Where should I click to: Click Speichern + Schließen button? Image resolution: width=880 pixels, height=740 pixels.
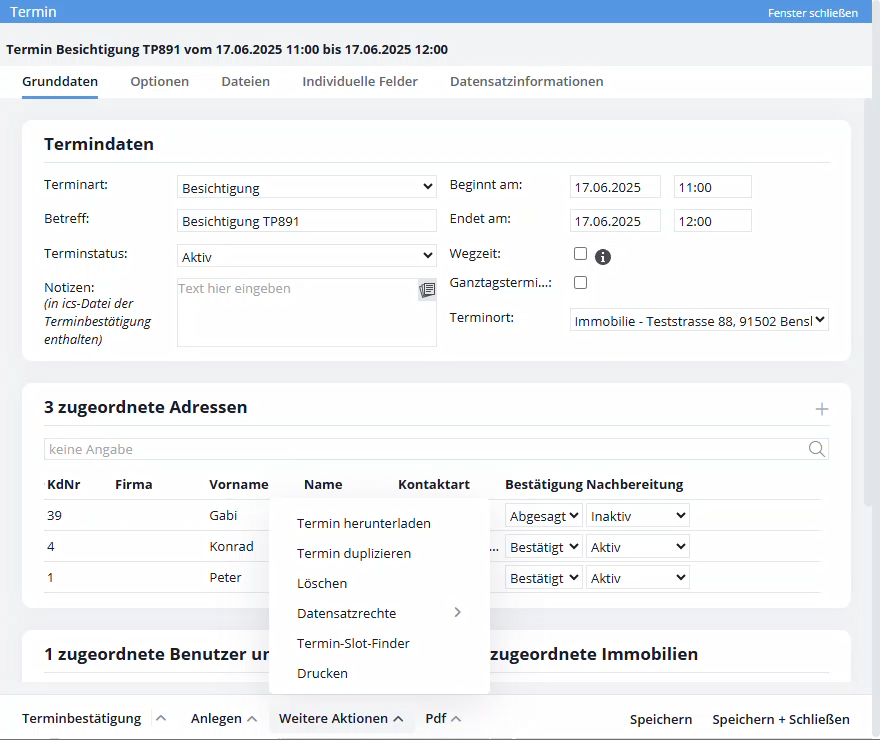(781, 719)
